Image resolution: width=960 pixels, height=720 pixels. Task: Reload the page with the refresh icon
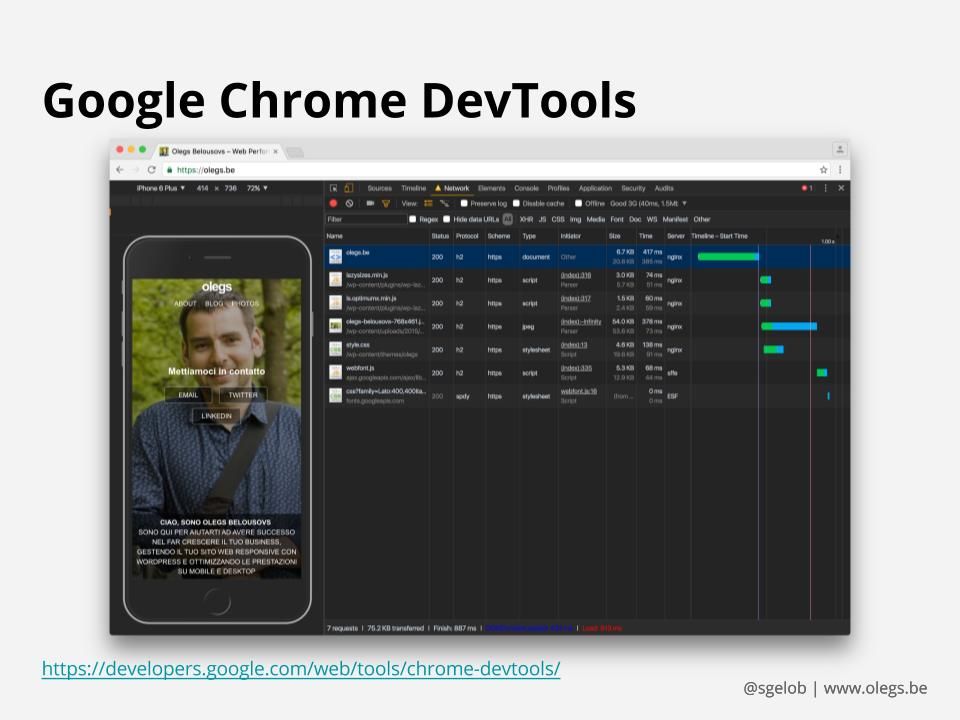pos(151,170)
